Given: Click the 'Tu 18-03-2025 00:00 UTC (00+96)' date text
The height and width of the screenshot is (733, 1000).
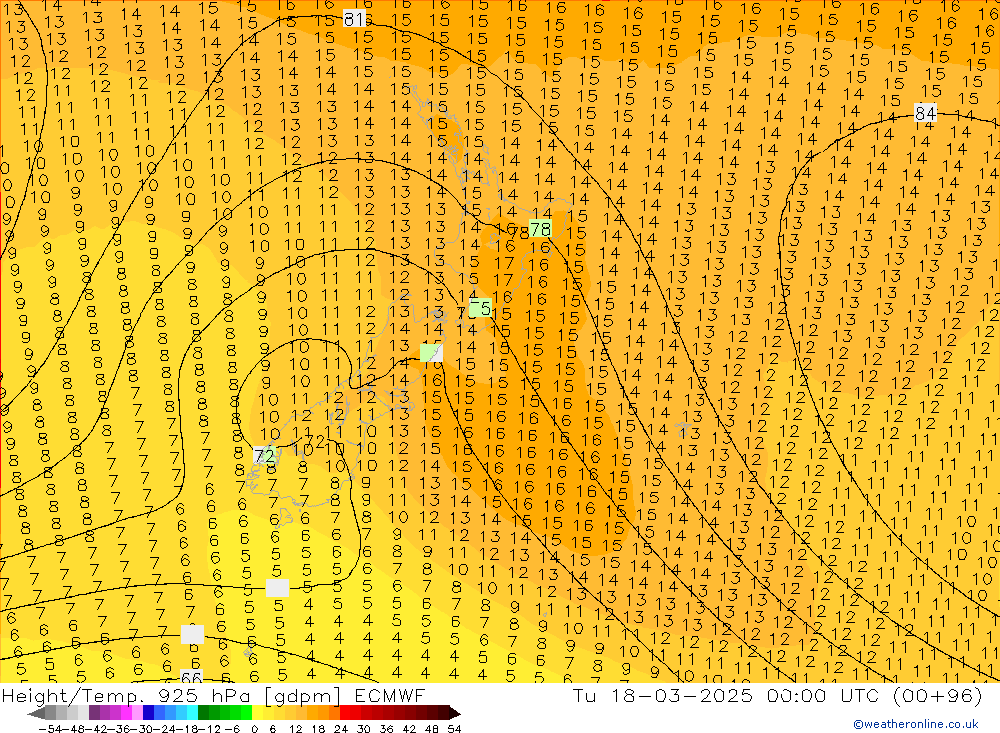Looking at the screenshot, I should (x=777, y=695).
